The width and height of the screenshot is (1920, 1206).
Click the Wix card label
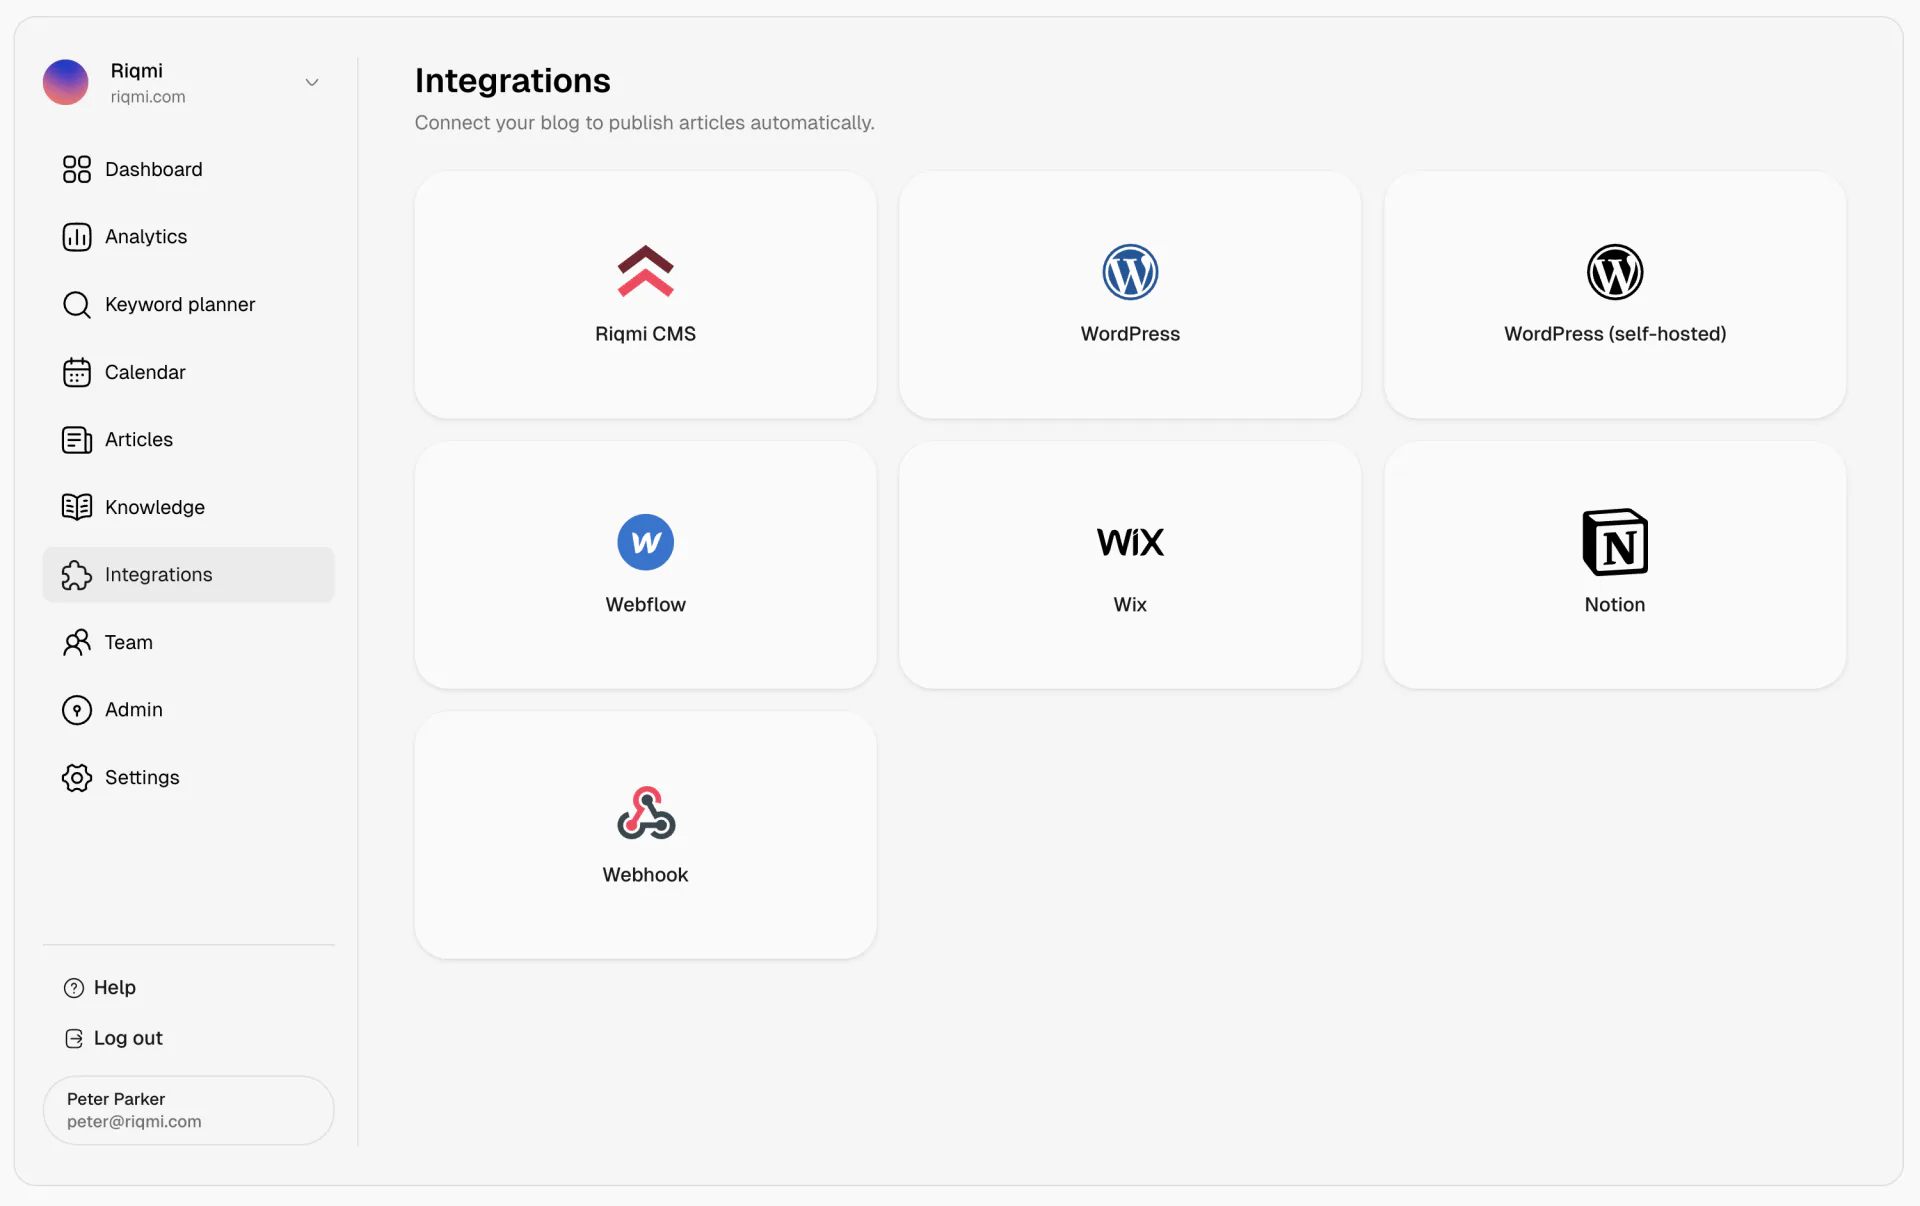(1130, 605)
